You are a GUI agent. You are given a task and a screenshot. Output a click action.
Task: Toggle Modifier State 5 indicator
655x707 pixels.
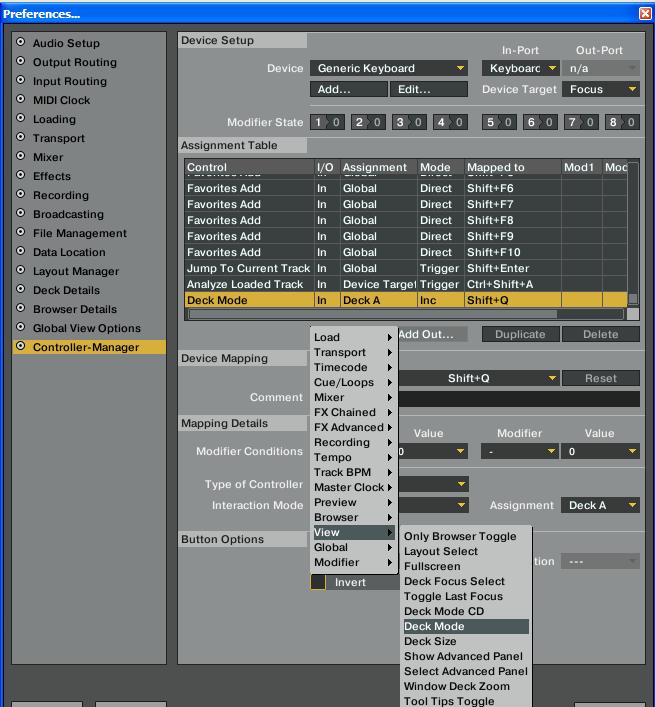(499, 122)
